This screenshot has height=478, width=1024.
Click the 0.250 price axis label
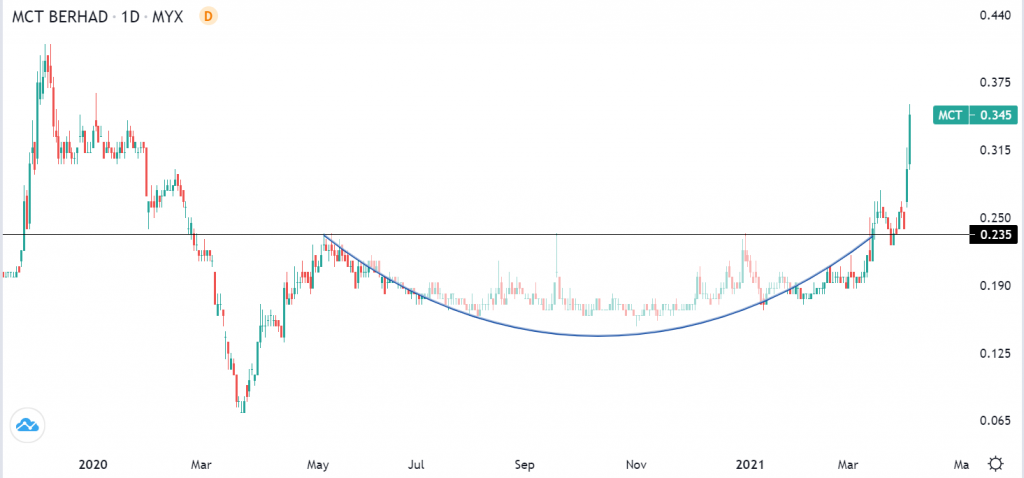(x=994, y=217)
